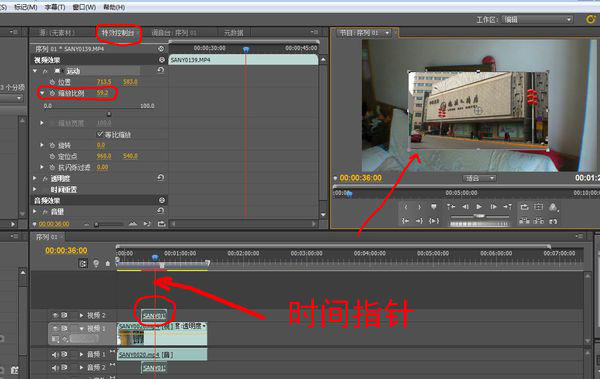This screenshot has height=379, width=600.
Task: Open the 调音台 audio mixer tab
Action: (173, 33)
